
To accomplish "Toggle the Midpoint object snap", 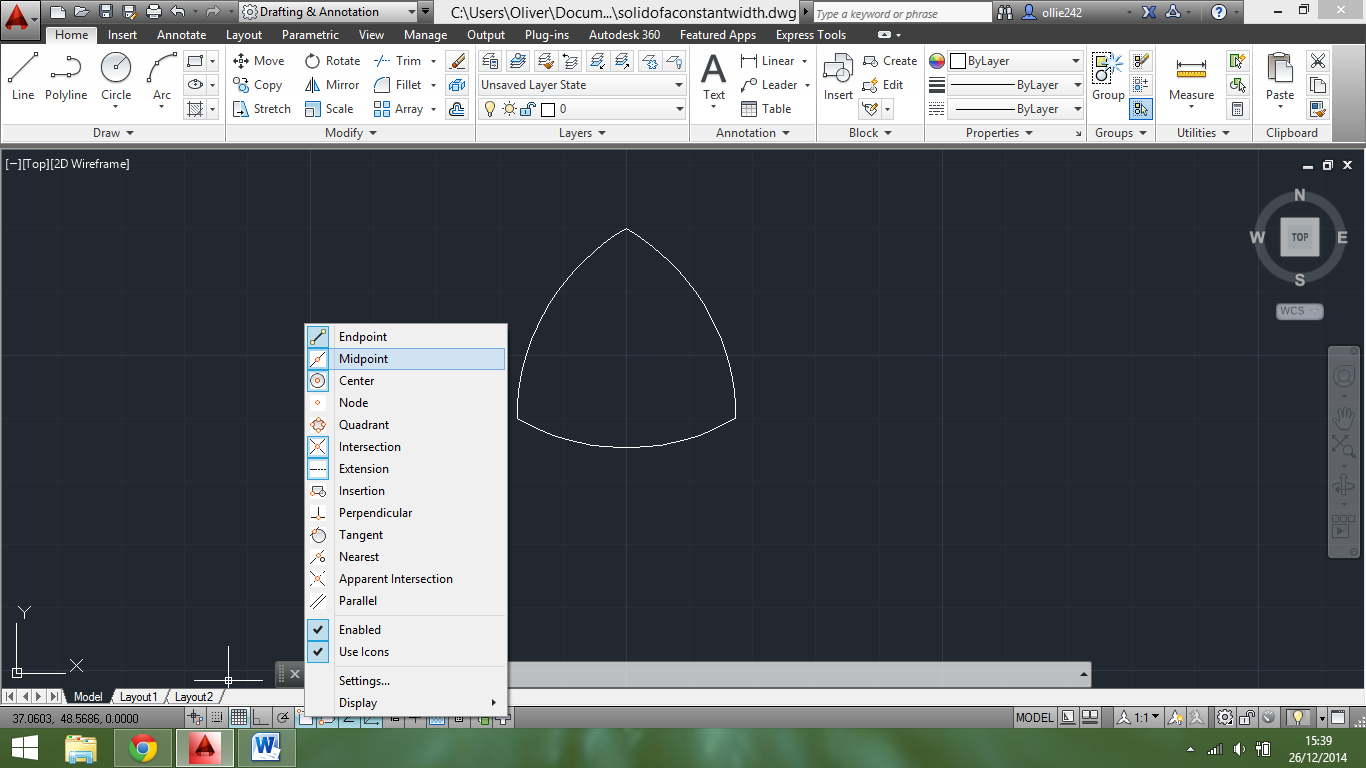I will click(x=406, y=359).
